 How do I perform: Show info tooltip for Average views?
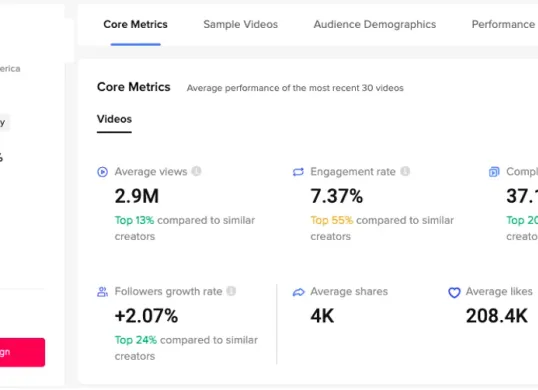pos(197,171)
